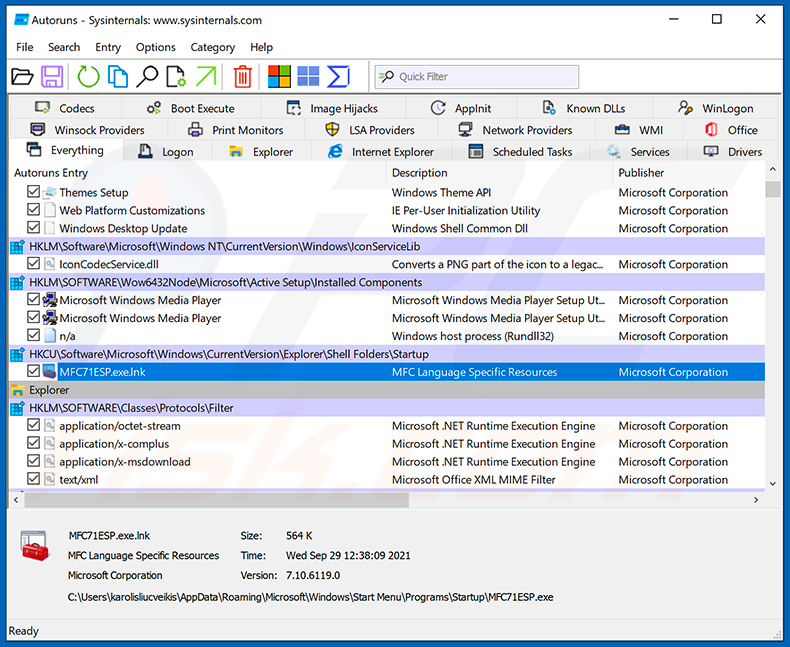Click the Explorer folder section icon

click(x=18, y=390)
